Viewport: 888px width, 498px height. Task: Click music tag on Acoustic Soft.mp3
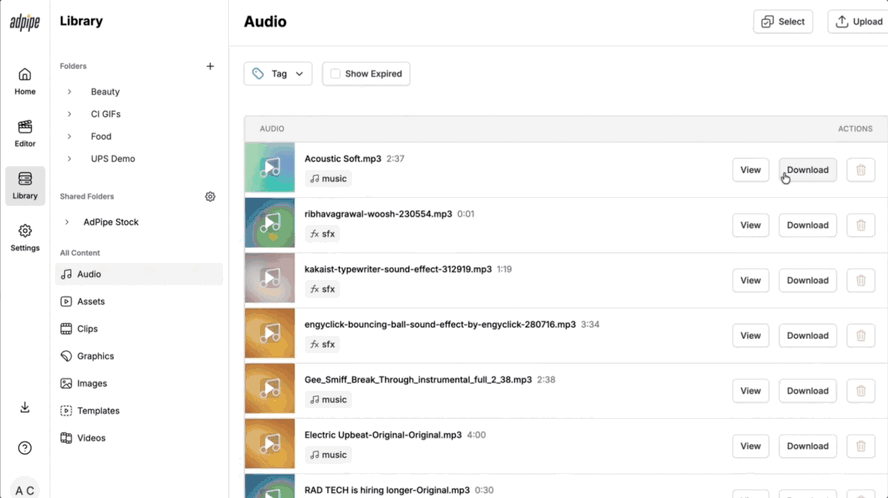(328, 178)
